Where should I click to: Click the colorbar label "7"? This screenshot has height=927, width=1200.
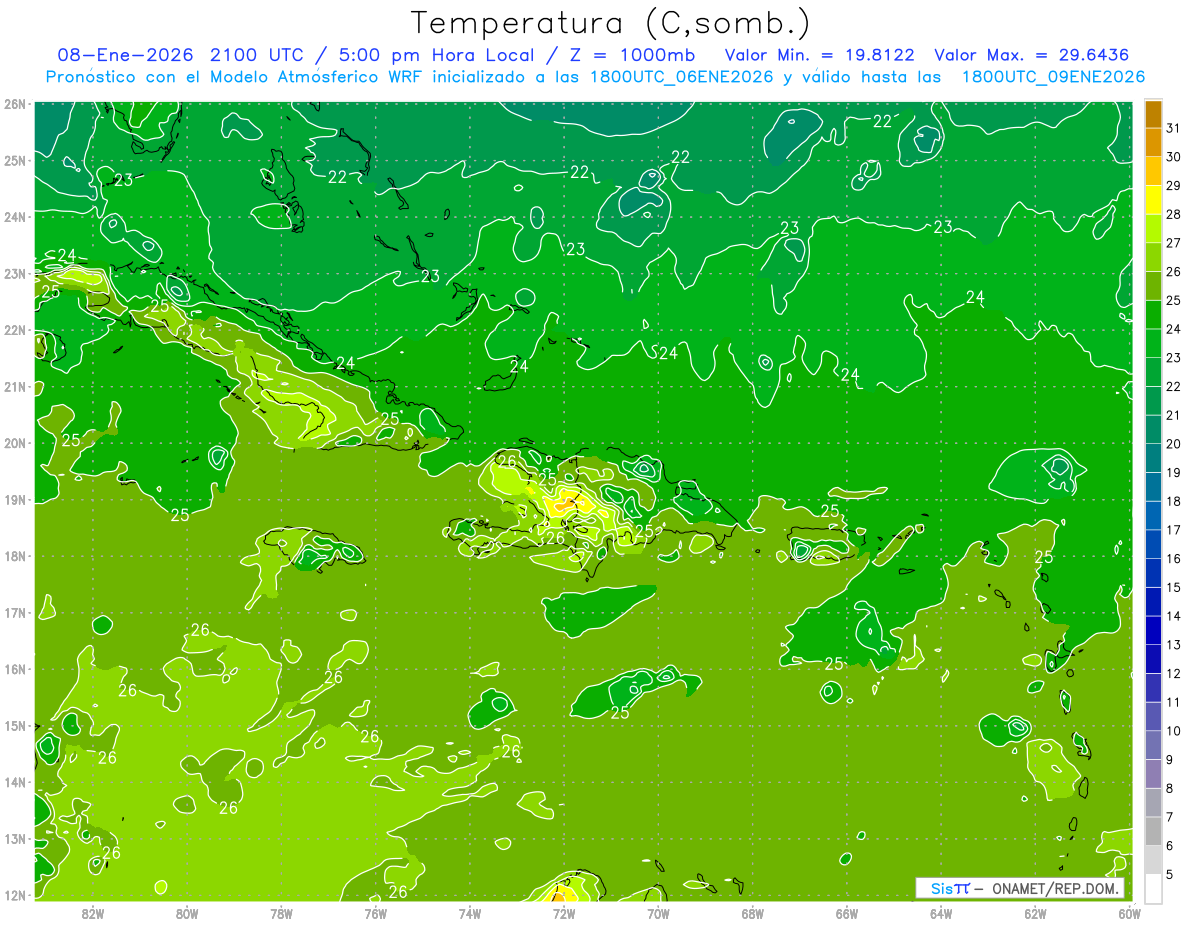pyautogui.click(x=1170, y=817)
